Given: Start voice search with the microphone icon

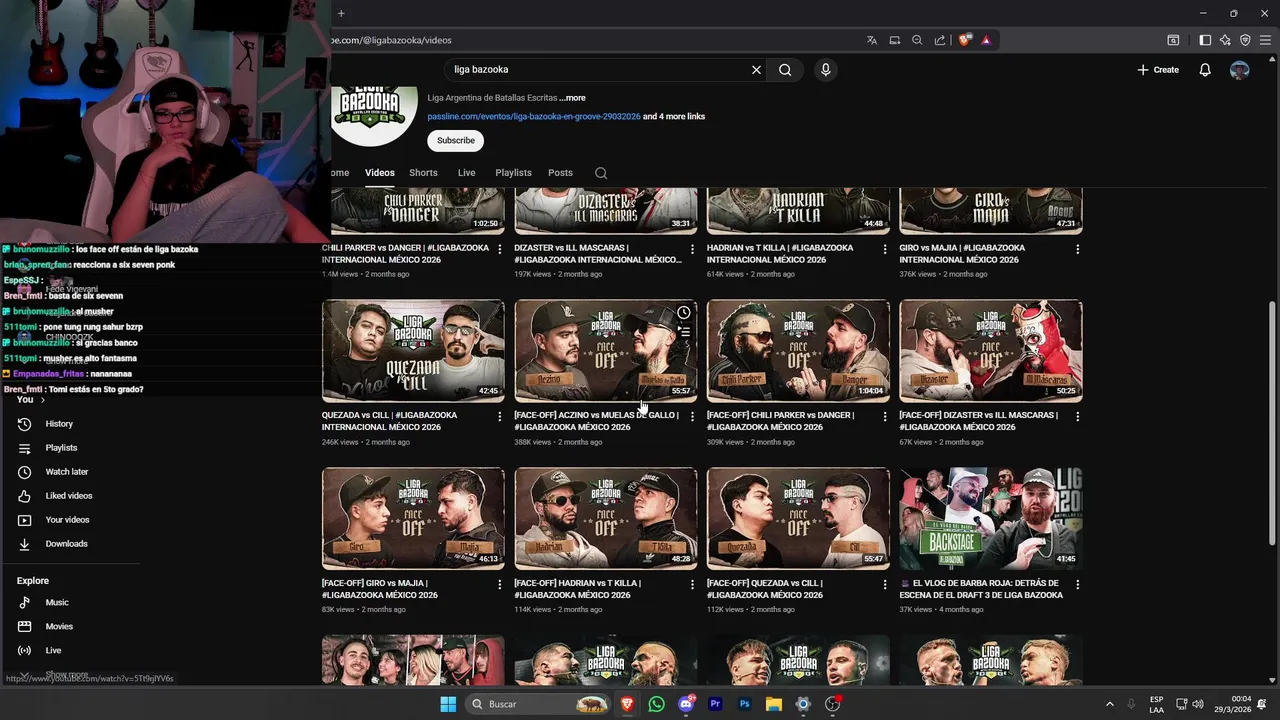Looking at the screenshot, I should pos(825,70).
